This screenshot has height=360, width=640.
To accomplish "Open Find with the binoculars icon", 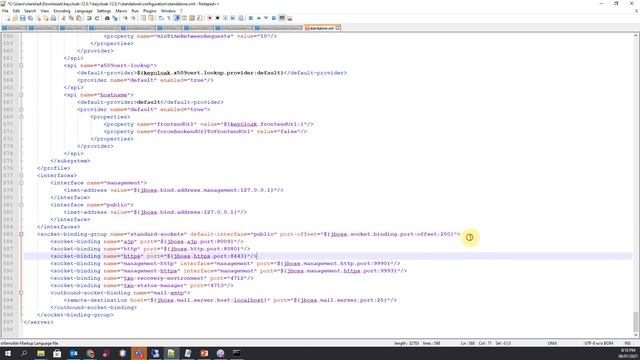I will (x=107, y=18).
